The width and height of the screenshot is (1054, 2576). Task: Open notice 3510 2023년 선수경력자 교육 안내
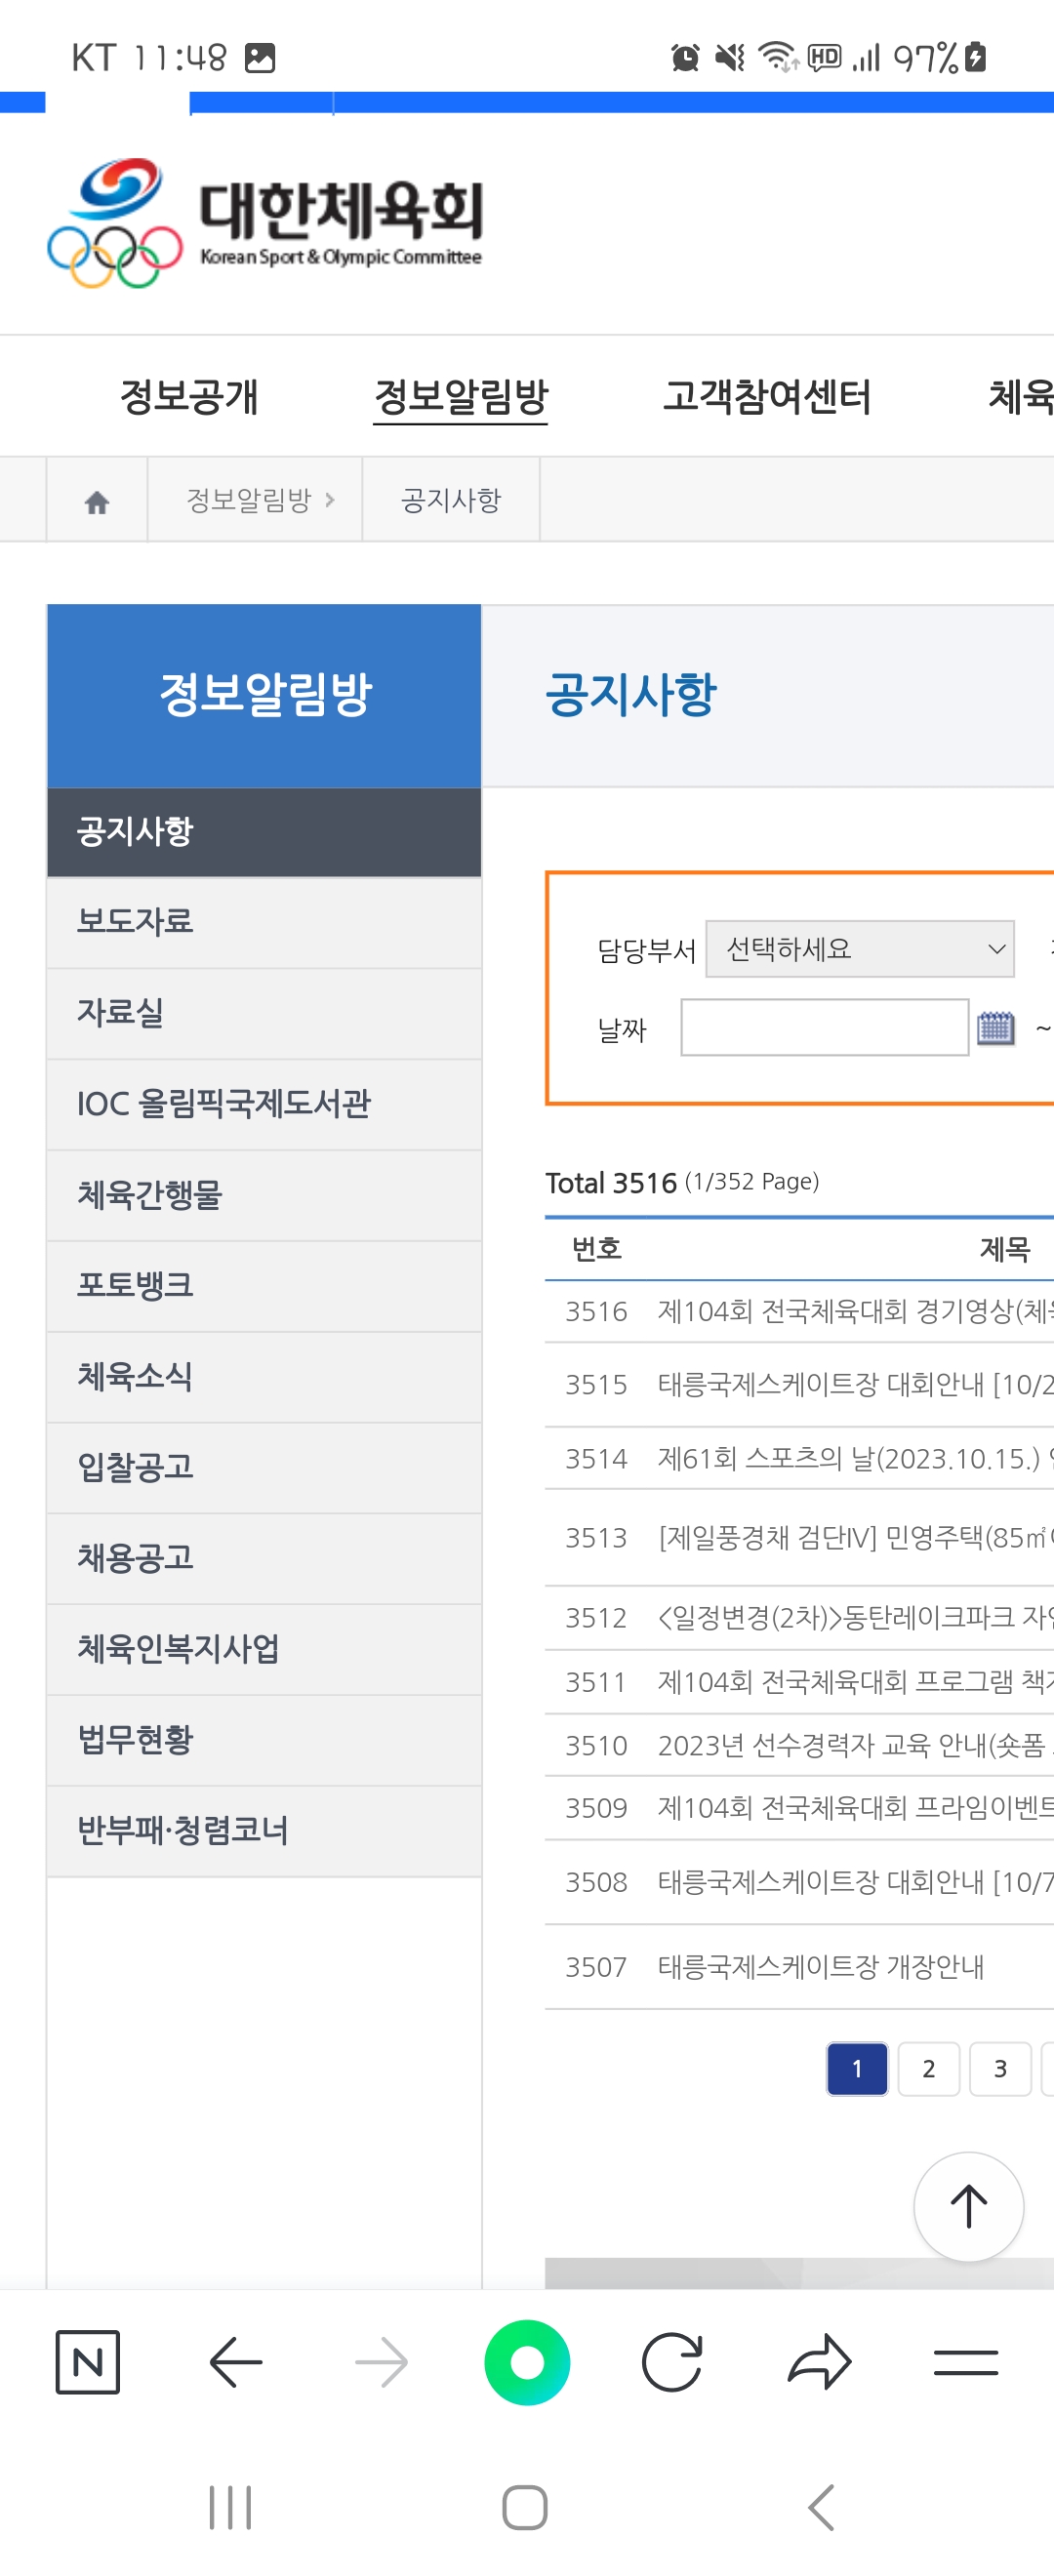point(855,1745)
